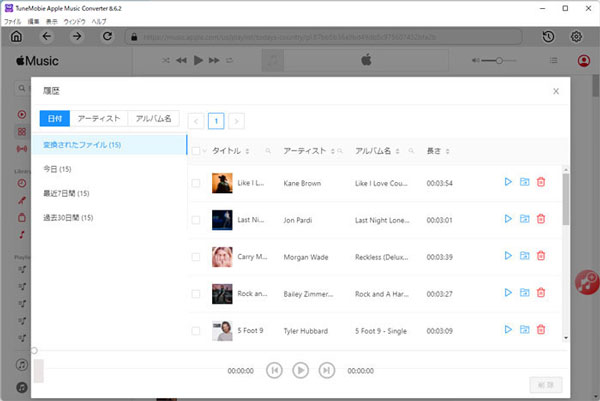Delete the Jon Pardi track record
Viewport: 600px width, 401px height.
click(541, 219)
